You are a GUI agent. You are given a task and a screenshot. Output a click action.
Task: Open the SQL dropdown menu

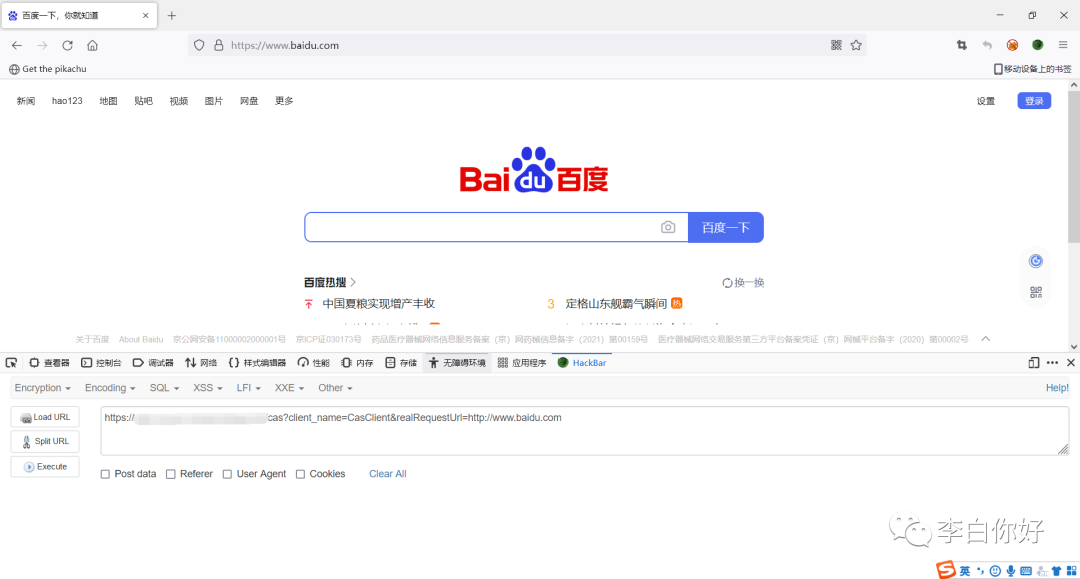point(164,388)
